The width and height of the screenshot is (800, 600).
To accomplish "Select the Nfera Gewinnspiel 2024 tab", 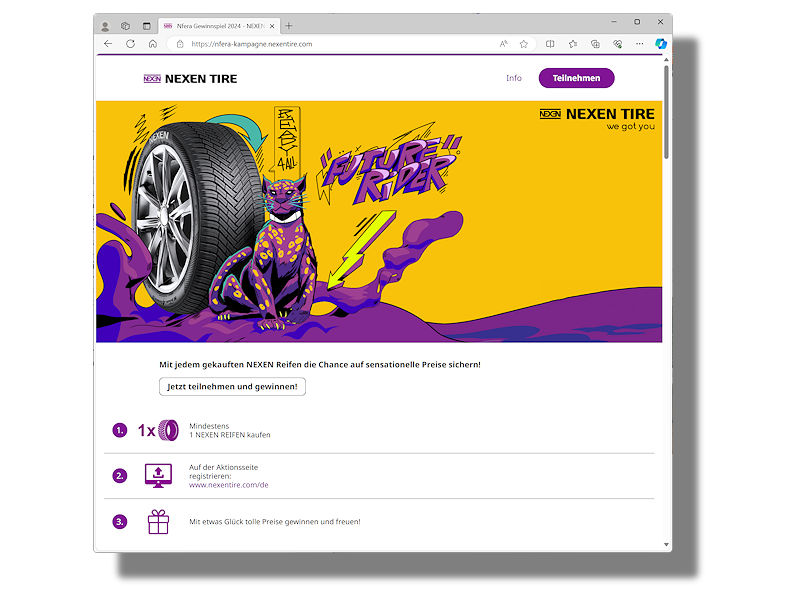I will [x=220, y=26].
